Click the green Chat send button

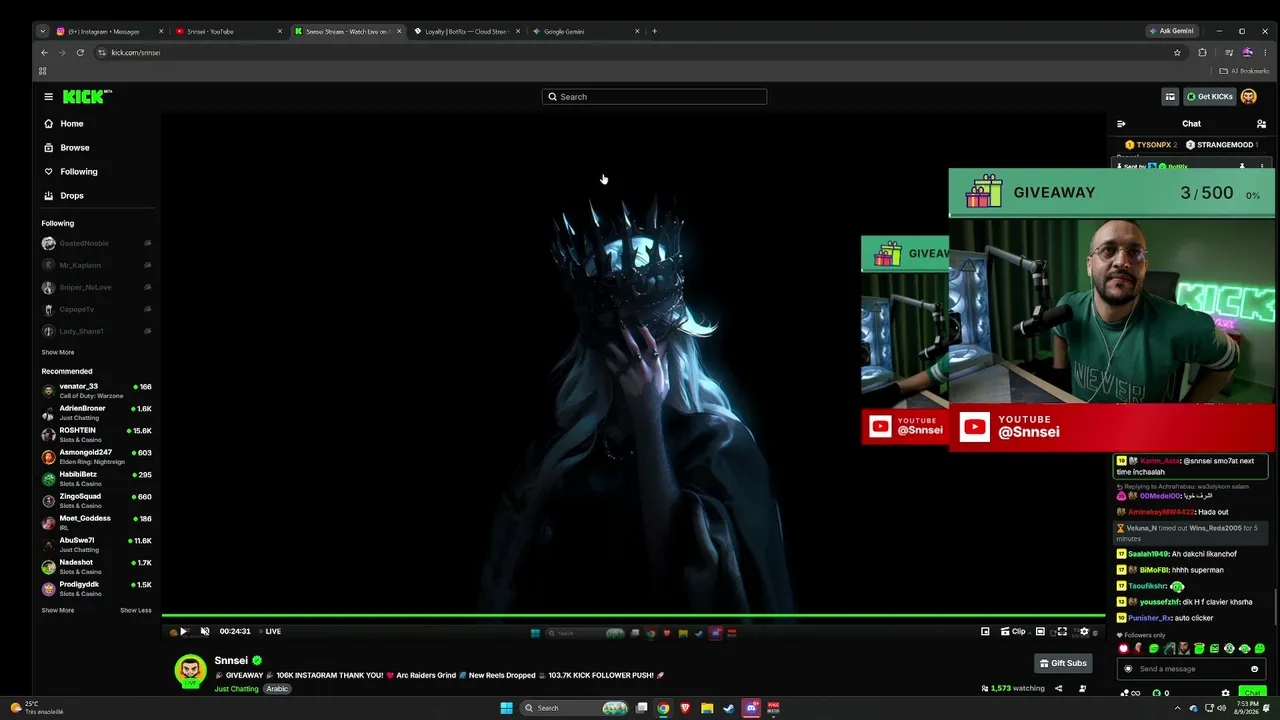tap(1252, 693)
